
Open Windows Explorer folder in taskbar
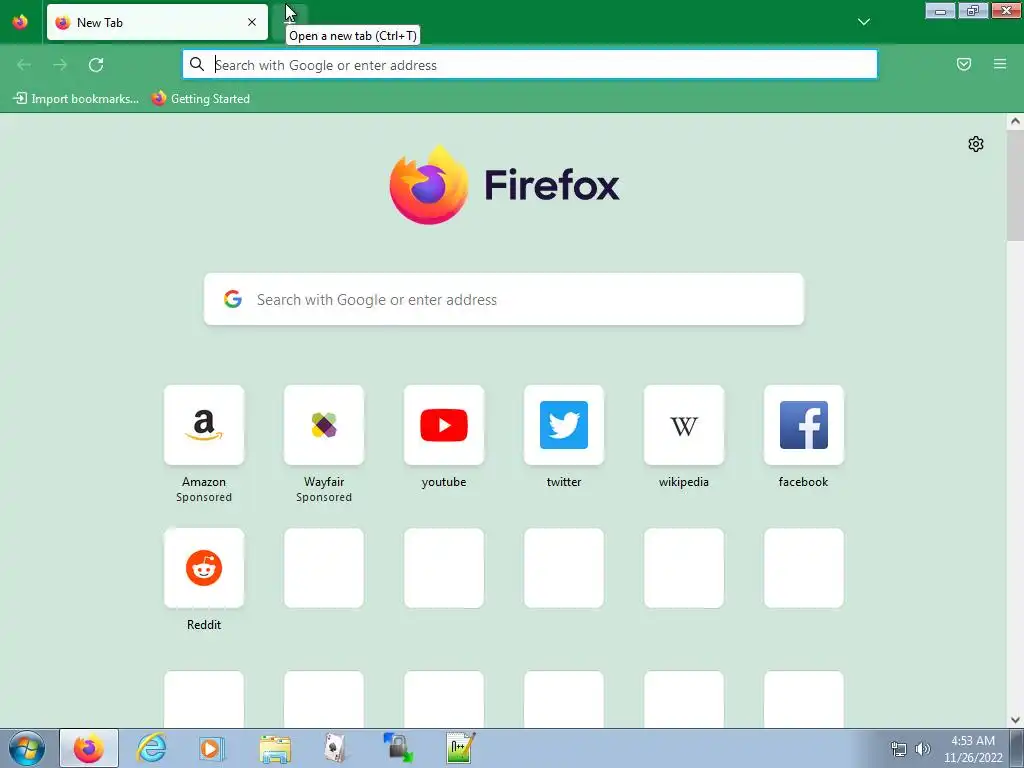coord(275,748)
